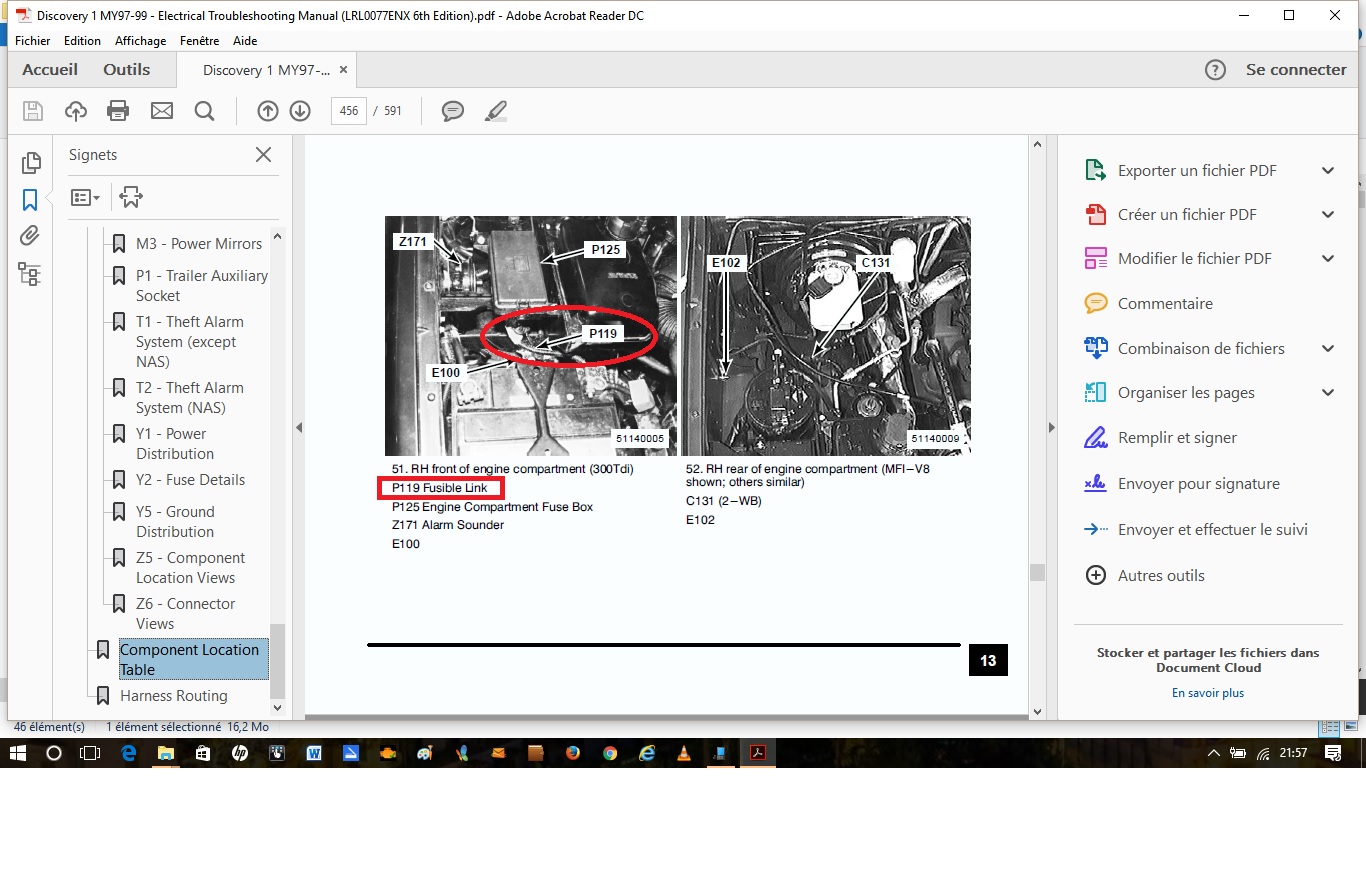The image size is (1366, 896).
Task: Select the highlighter pen tool
Action: 496,111
